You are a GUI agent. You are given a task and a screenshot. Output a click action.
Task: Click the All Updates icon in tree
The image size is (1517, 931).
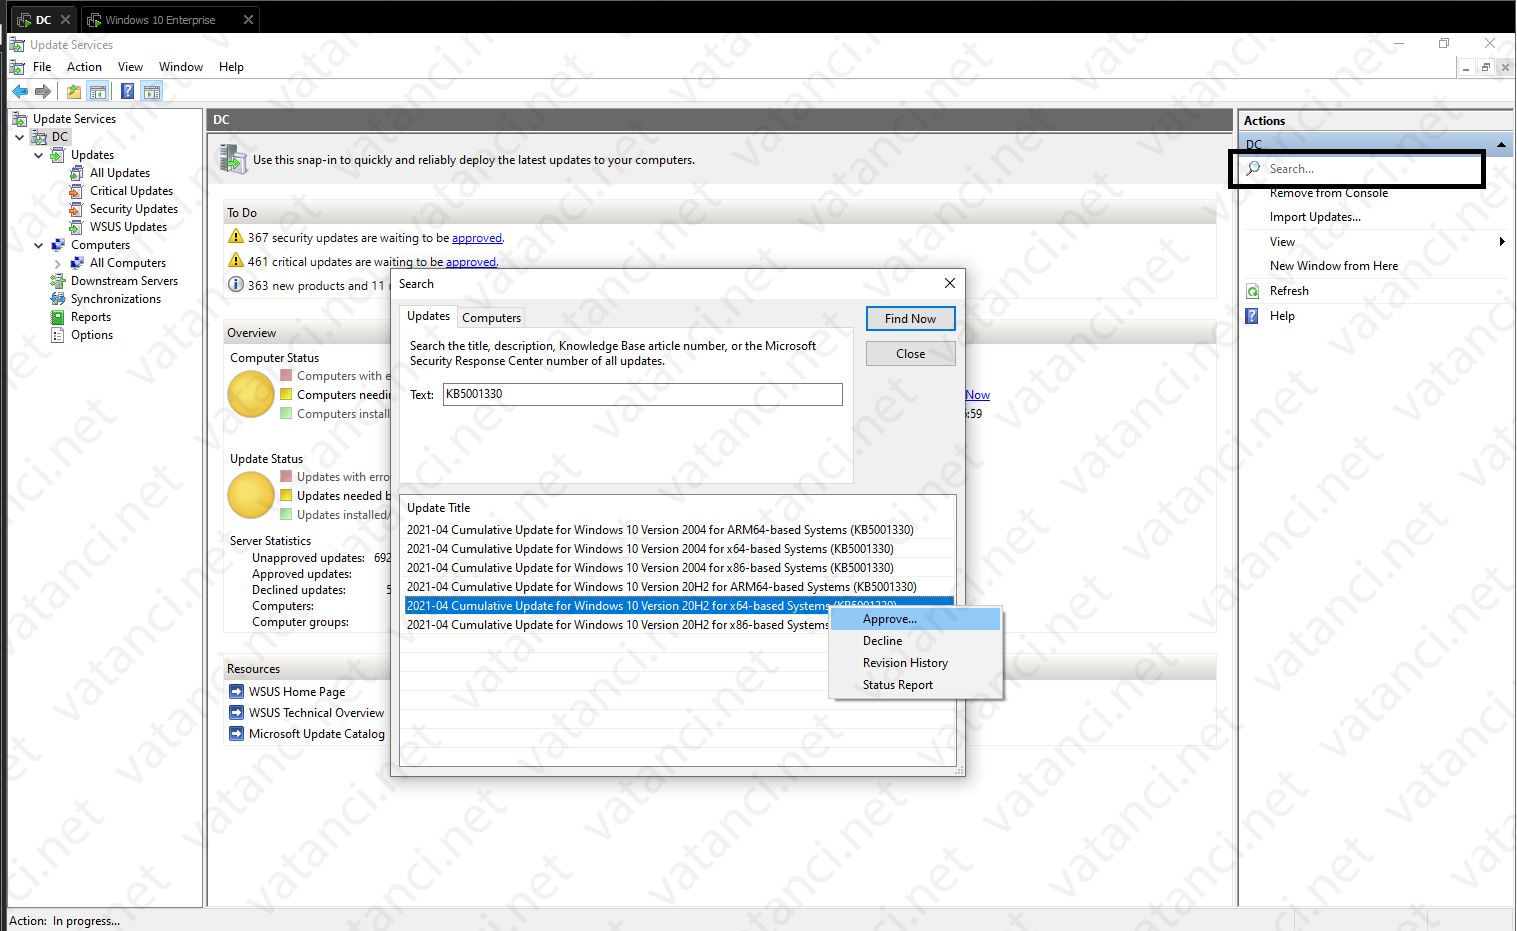click(x=77, y=173)
